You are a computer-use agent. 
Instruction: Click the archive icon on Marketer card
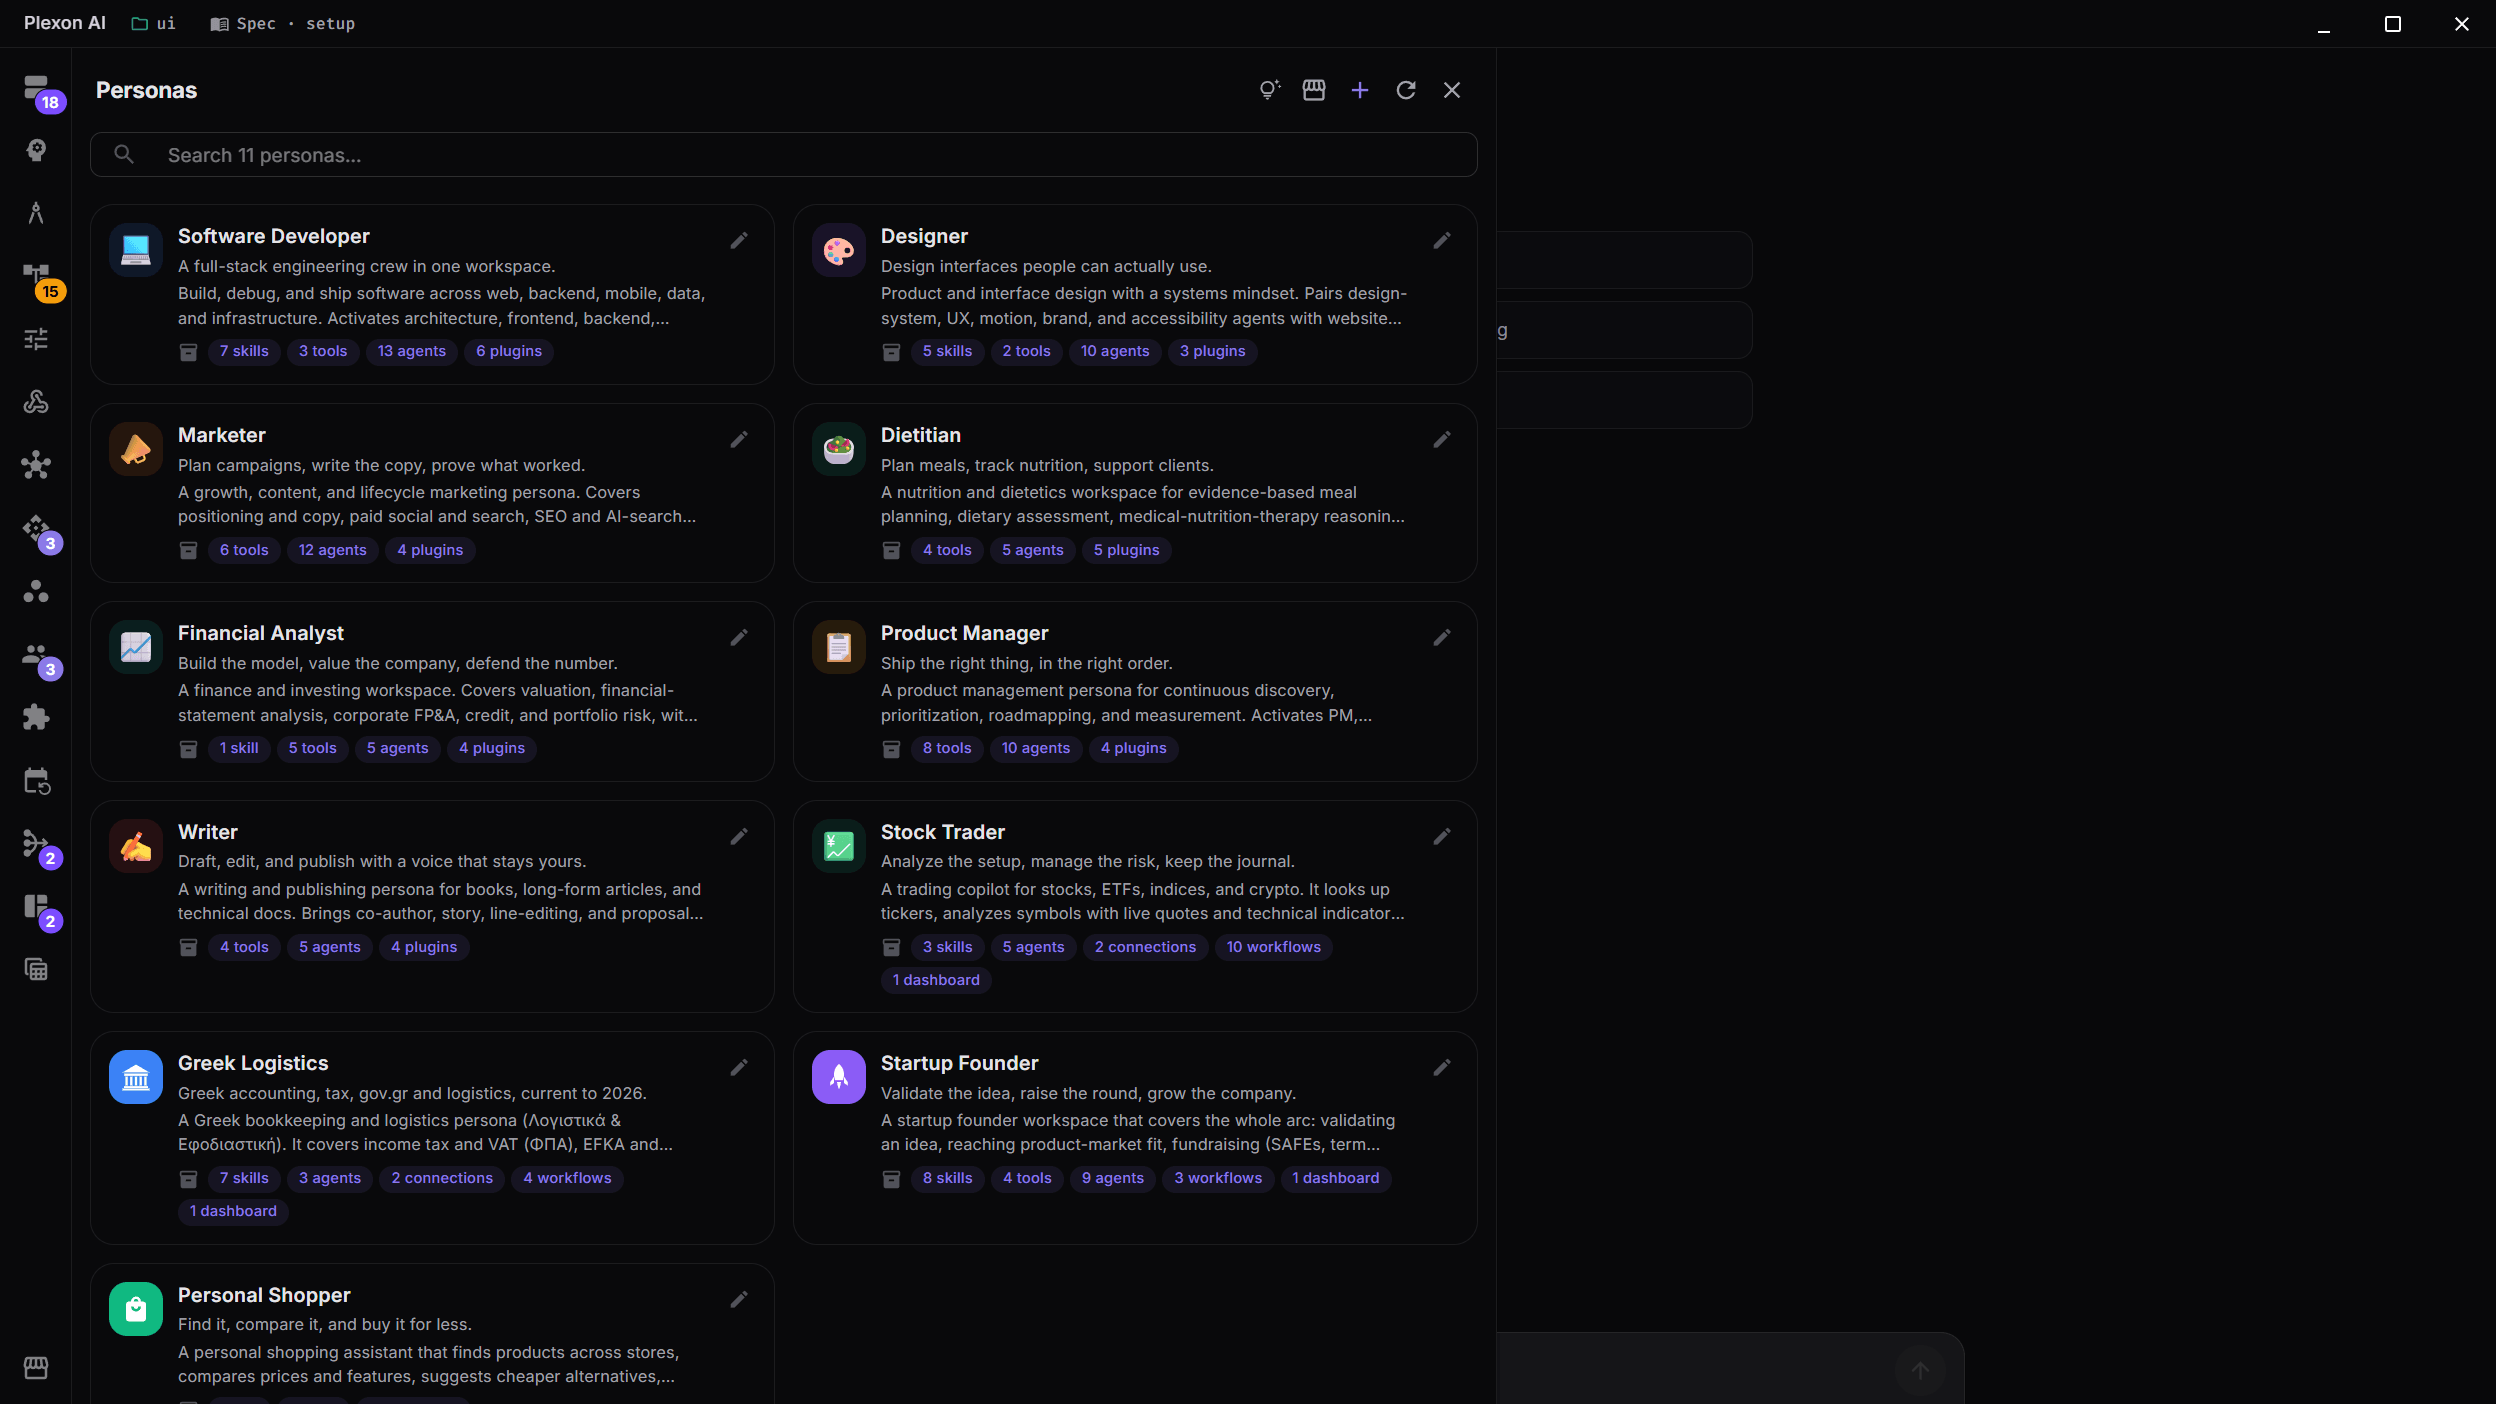tap(188, 550)
